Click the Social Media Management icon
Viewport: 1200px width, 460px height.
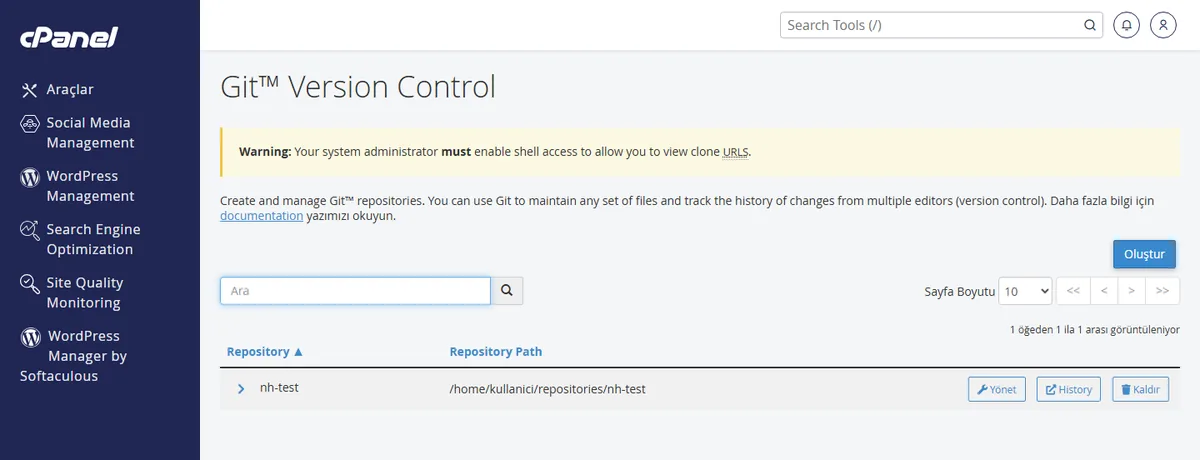[x=30, y=123]
